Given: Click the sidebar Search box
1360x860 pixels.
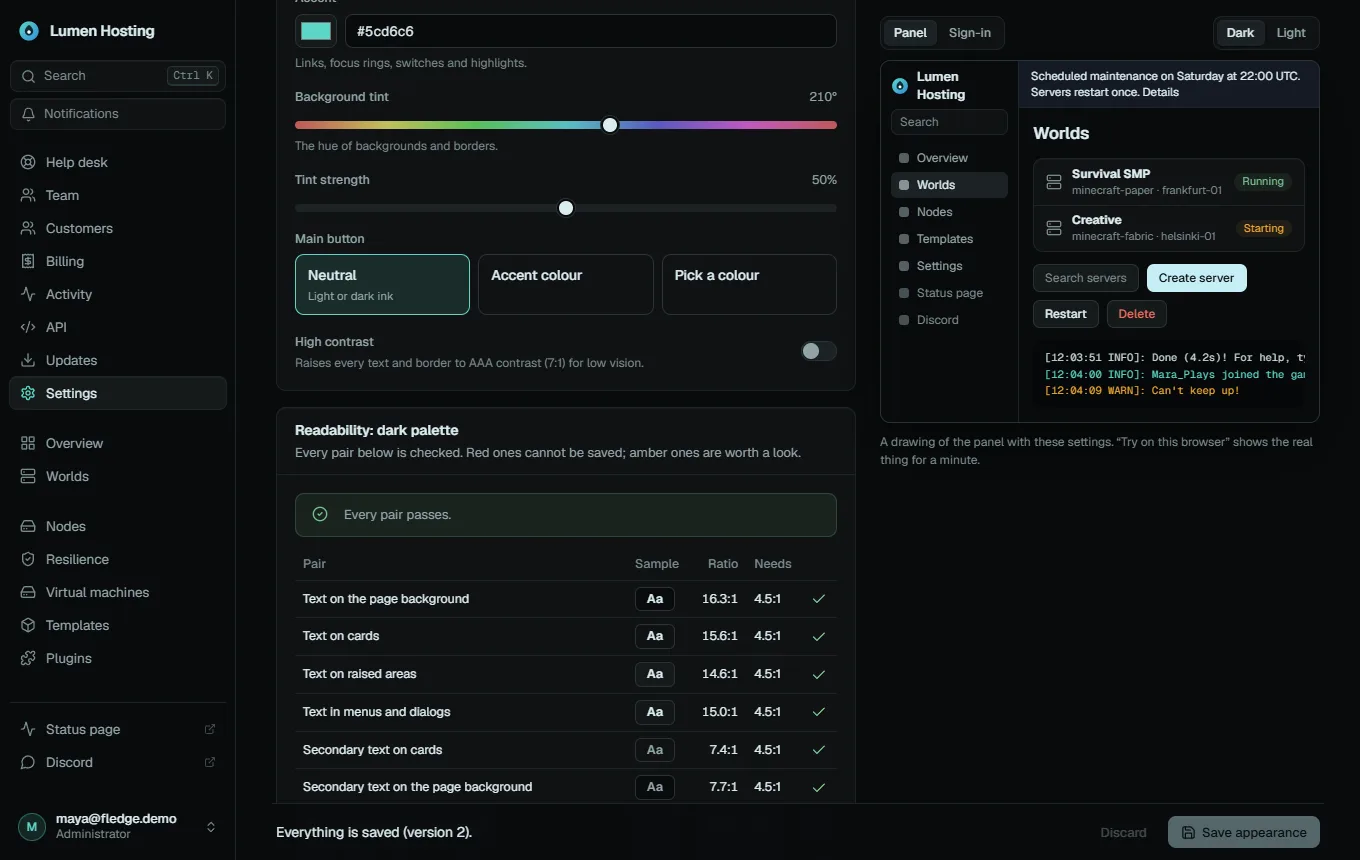Looking at the screenshot, I should pos(118,76).
